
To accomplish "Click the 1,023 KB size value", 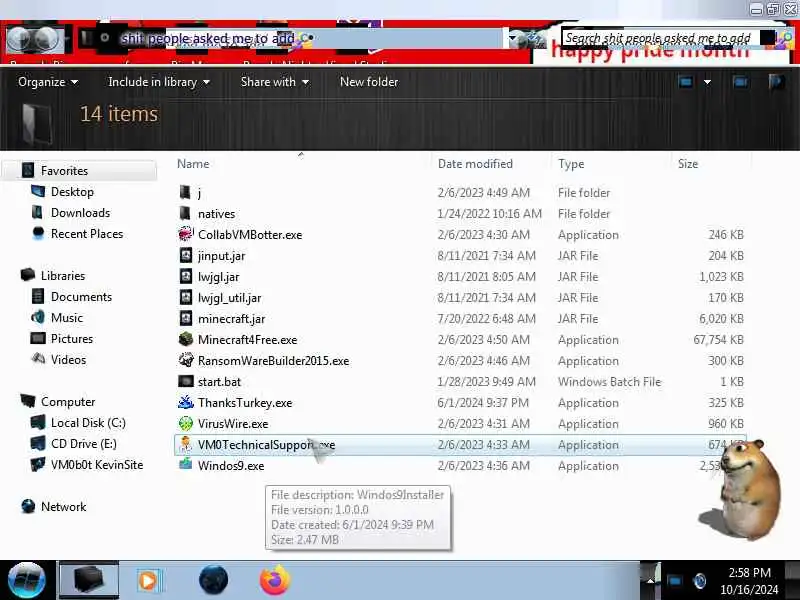I will tap(721, 277).
